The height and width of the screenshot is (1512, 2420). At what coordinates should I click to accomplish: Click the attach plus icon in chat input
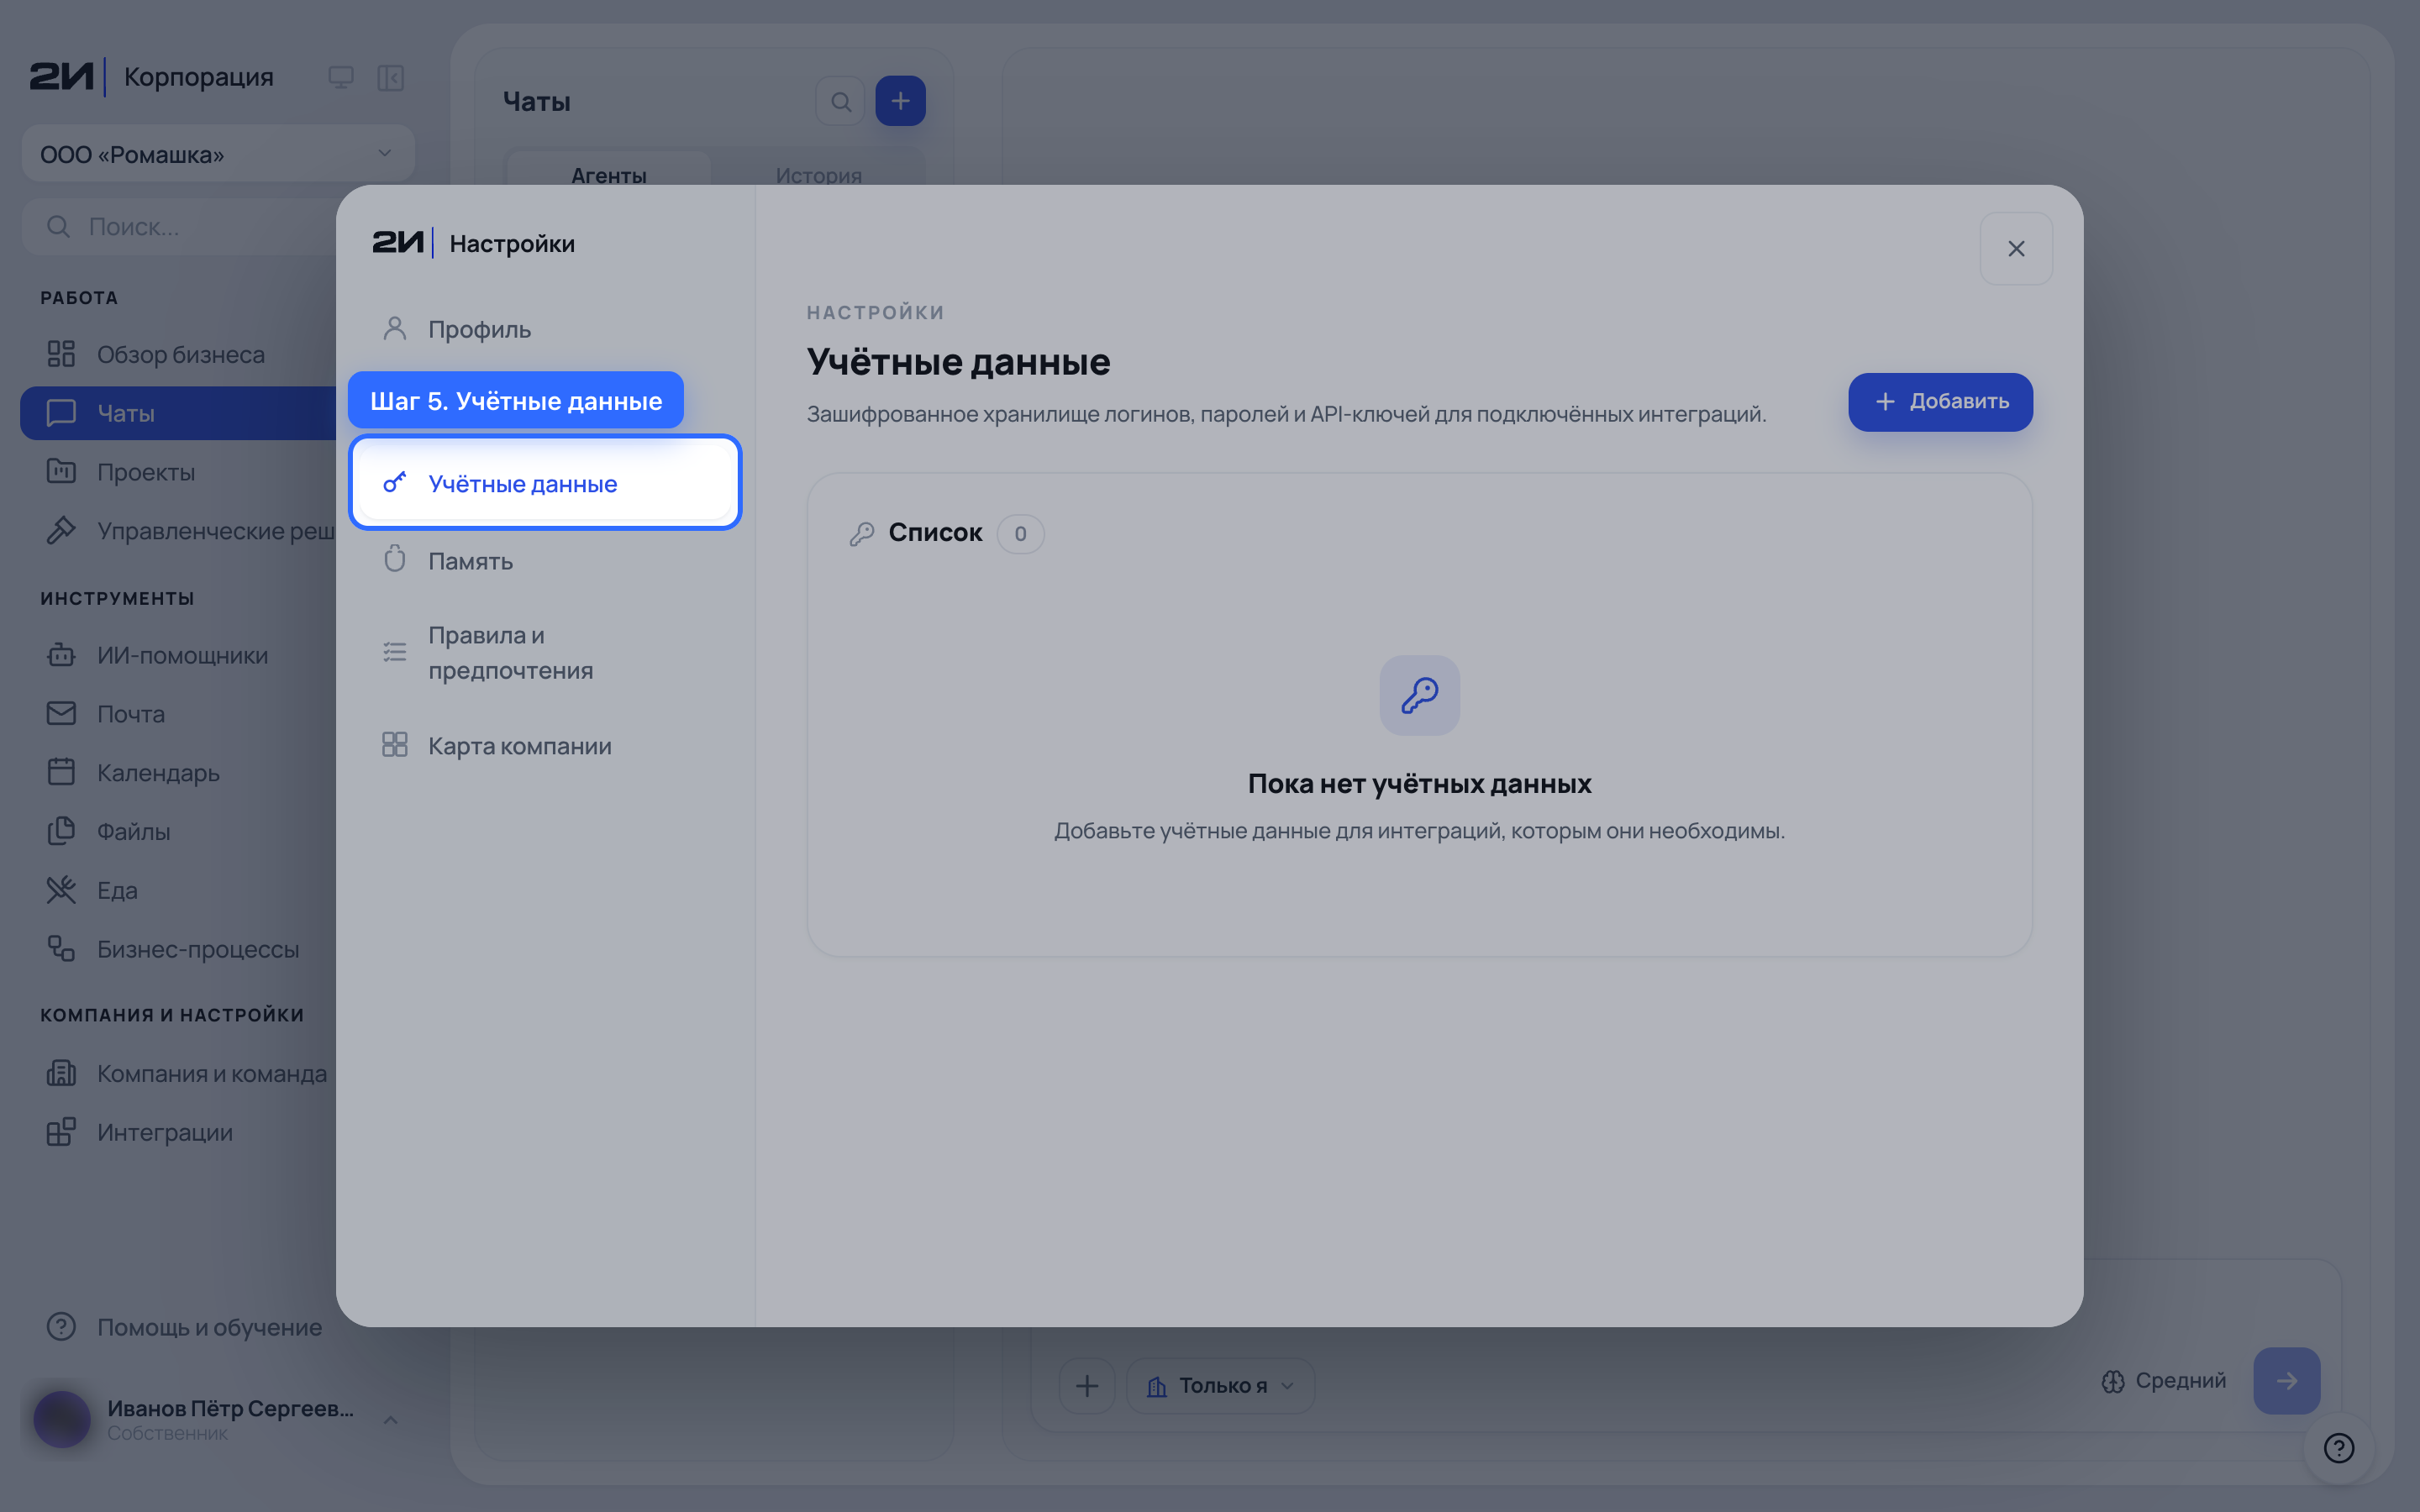(1087, 1385)
